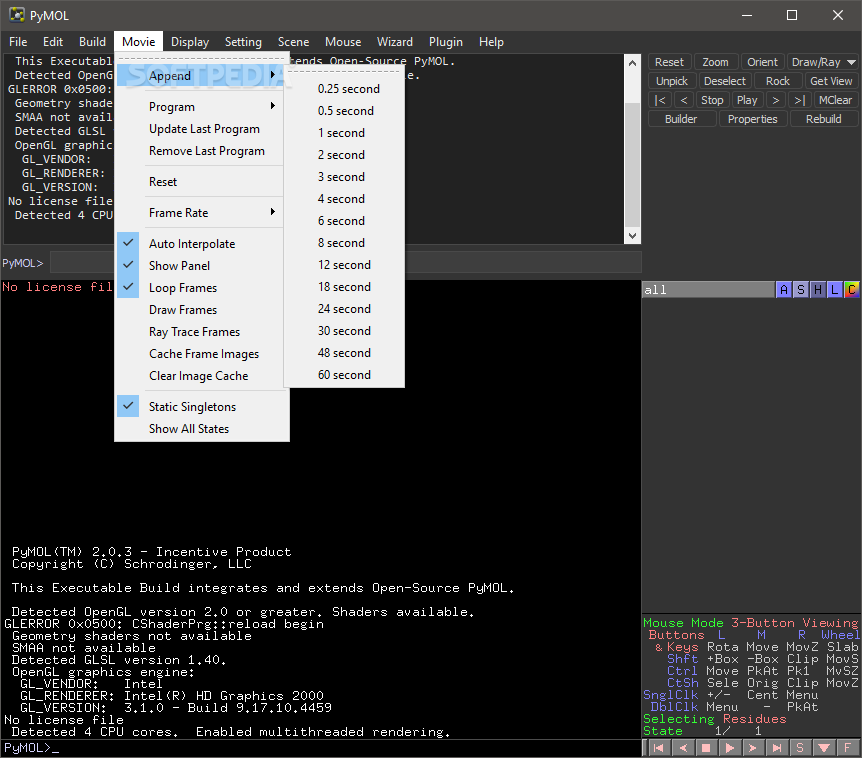
Task: Append 60 second to movie
Action: pos(345,375)
